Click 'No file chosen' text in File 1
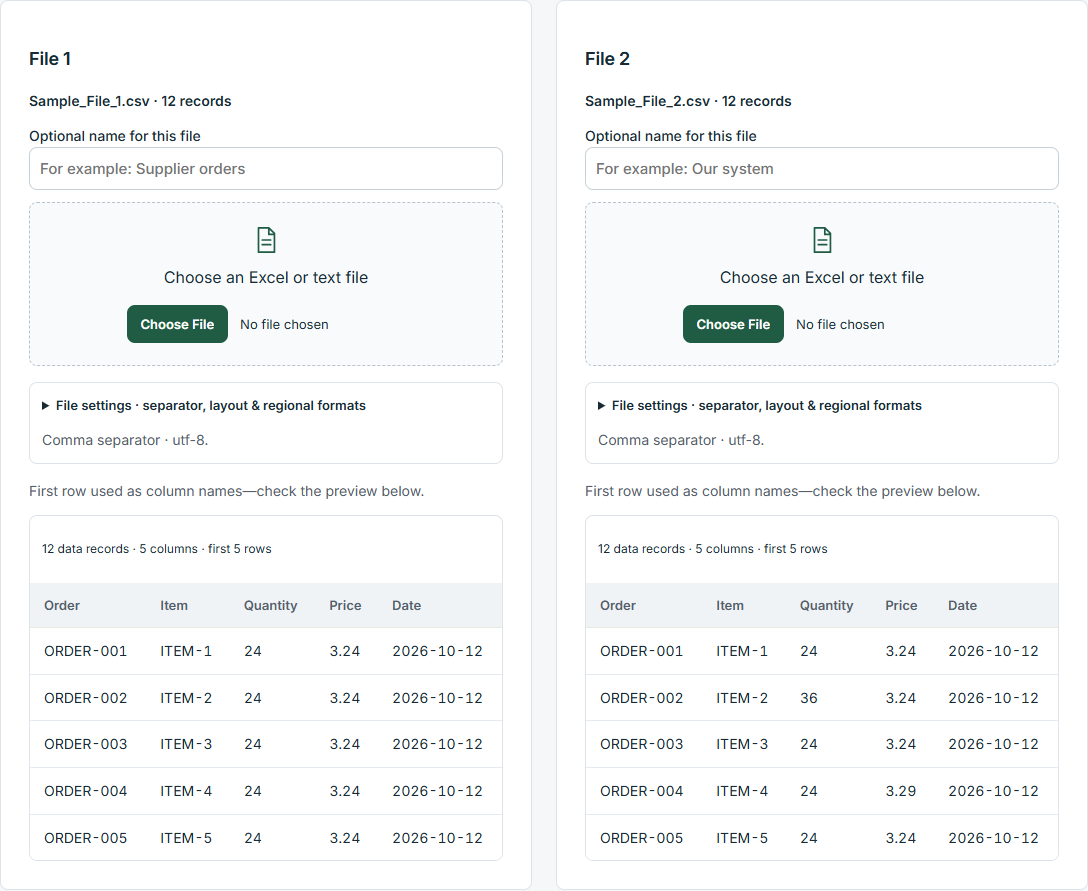The image size is (1088, 891). tap(284, 324)
